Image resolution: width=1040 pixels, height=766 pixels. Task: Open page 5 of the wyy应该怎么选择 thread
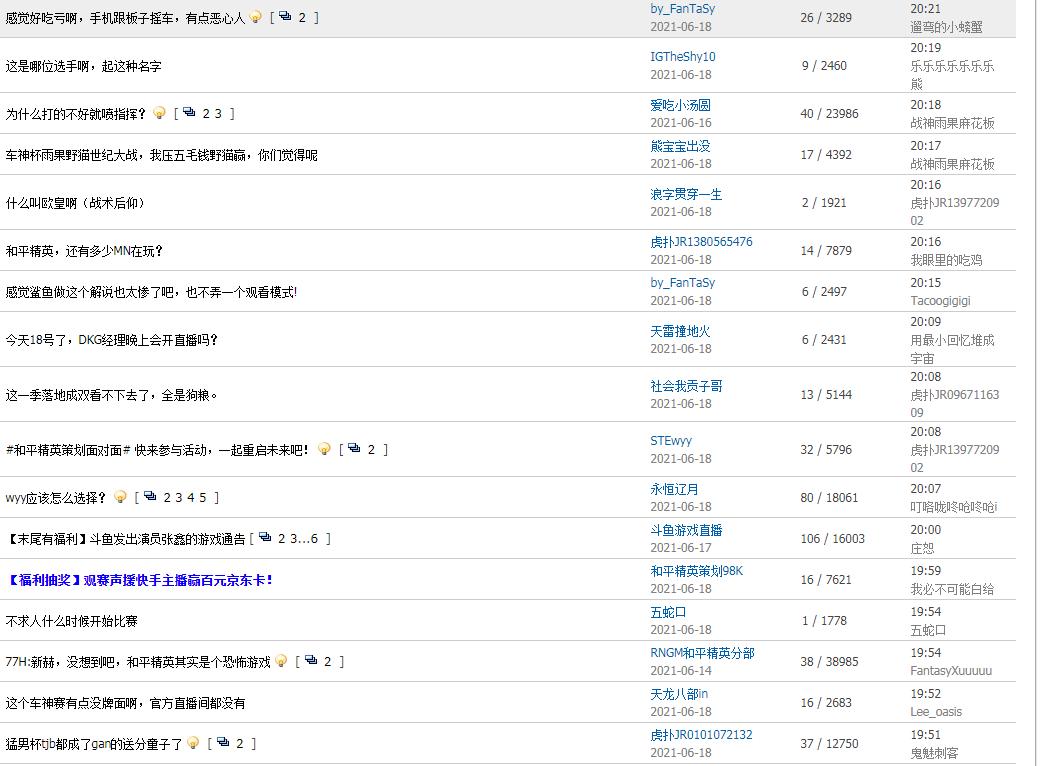tap(204, 496)
